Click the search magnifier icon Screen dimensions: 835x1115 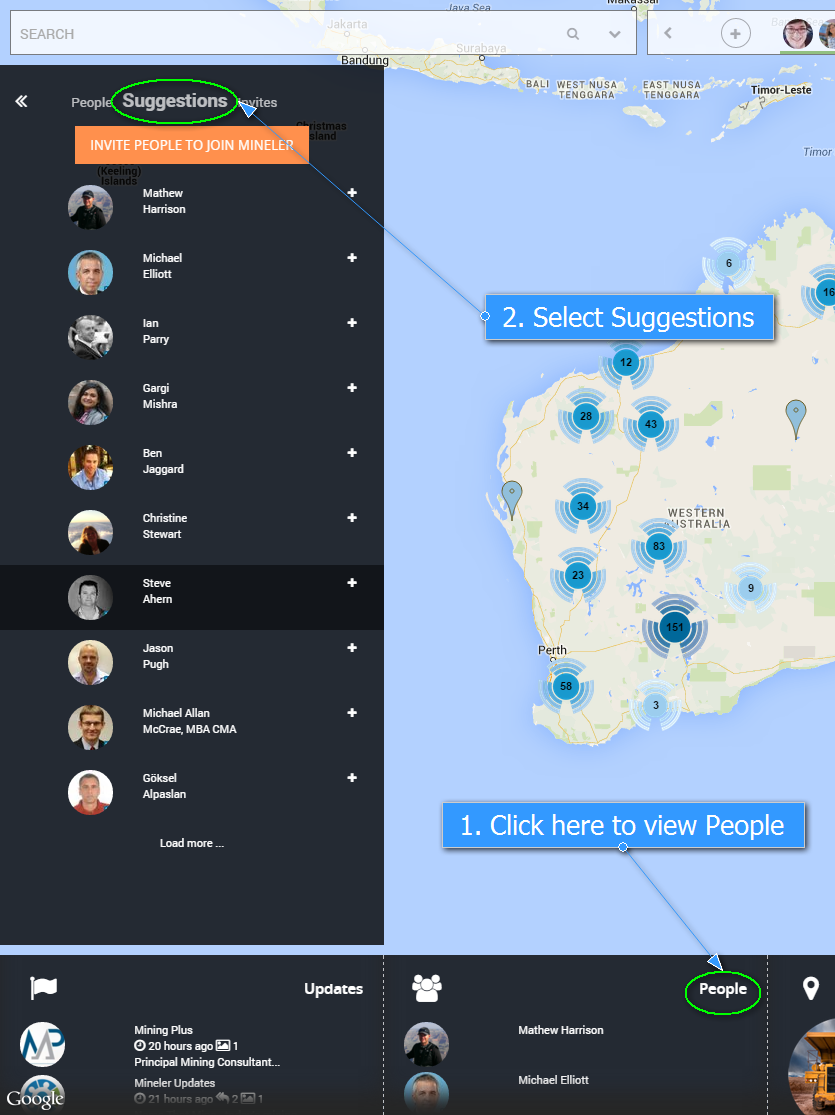573,34
